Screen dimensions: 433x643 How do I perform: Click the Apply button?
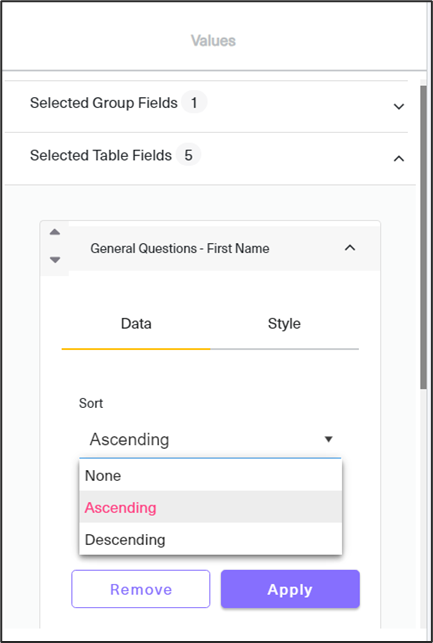(290, 589)
